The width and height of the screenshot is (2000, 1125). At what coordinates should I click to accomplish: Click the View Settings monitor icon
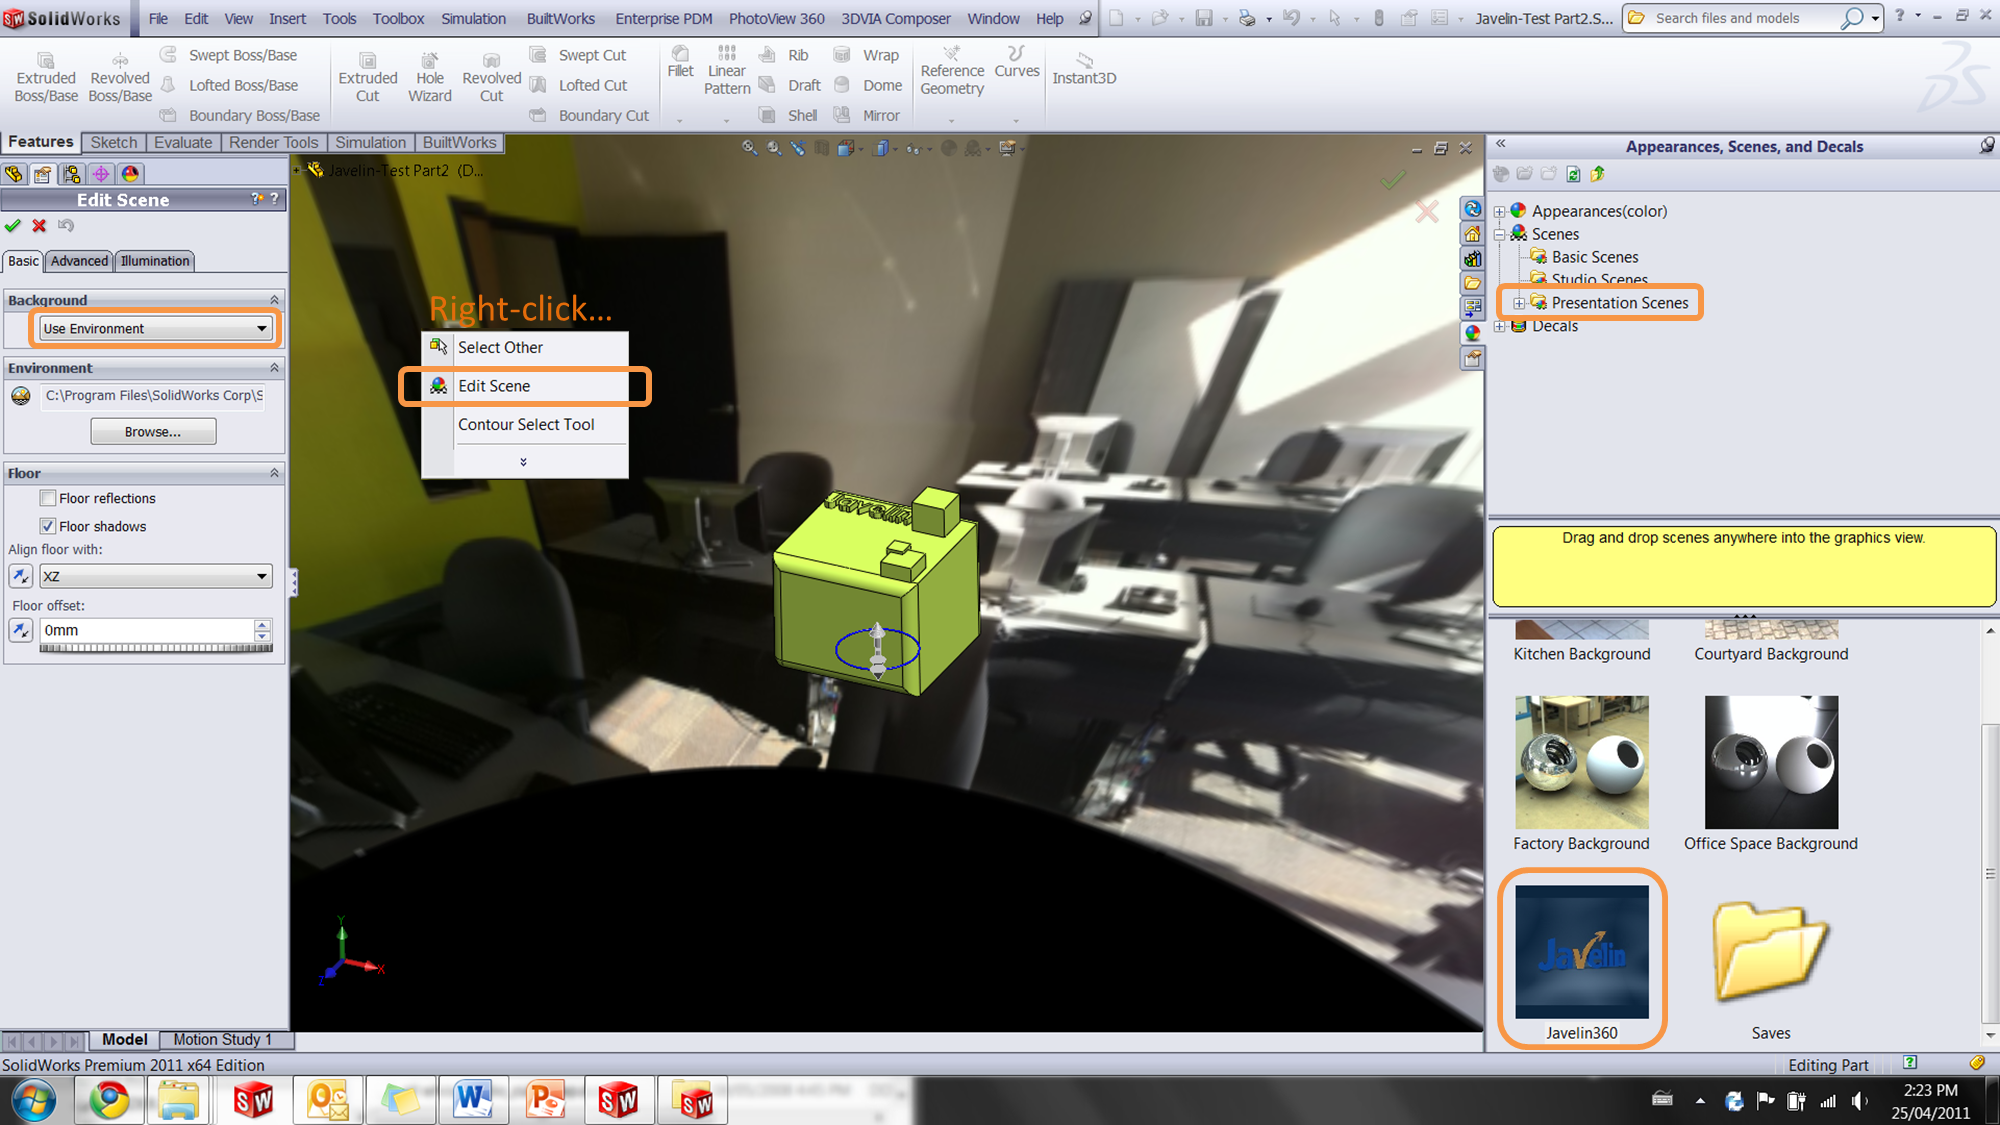tap(1007, 148)
